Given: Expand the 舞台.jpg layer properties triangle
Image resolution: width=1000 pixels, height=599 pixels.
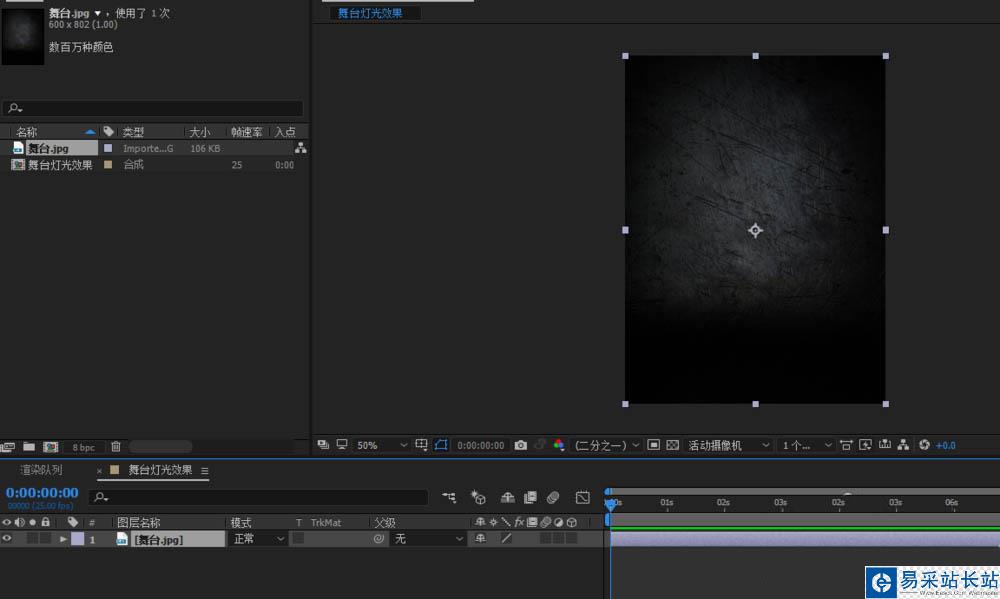Looking at the screenshot, I should pyautogui.click(x=63, y=539).
